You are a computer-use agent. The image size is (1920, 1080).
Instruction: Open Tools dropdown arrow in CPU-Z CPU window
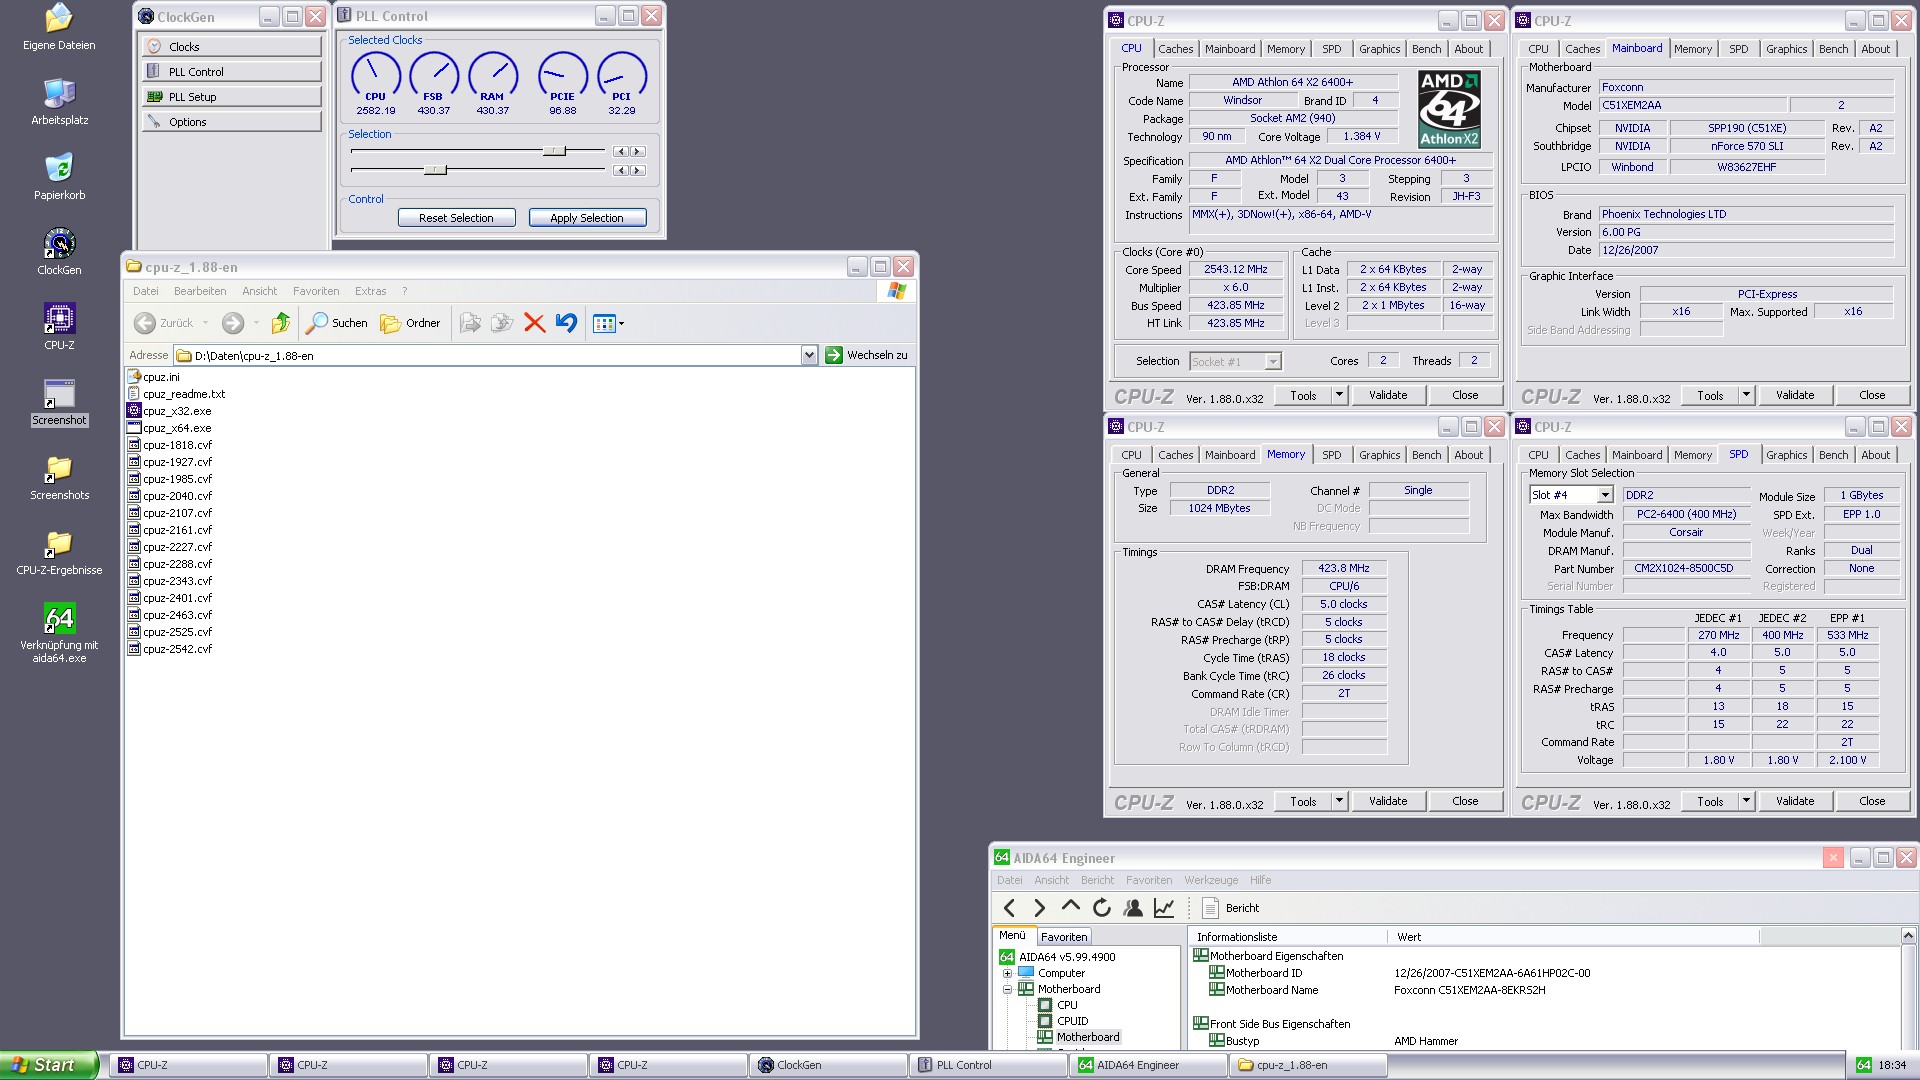1339,395
